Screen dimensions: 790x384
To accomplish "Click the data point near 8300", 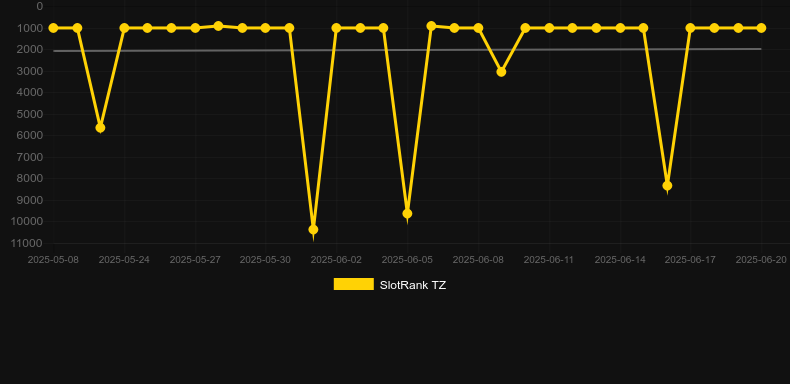I will tap(667, 185).
